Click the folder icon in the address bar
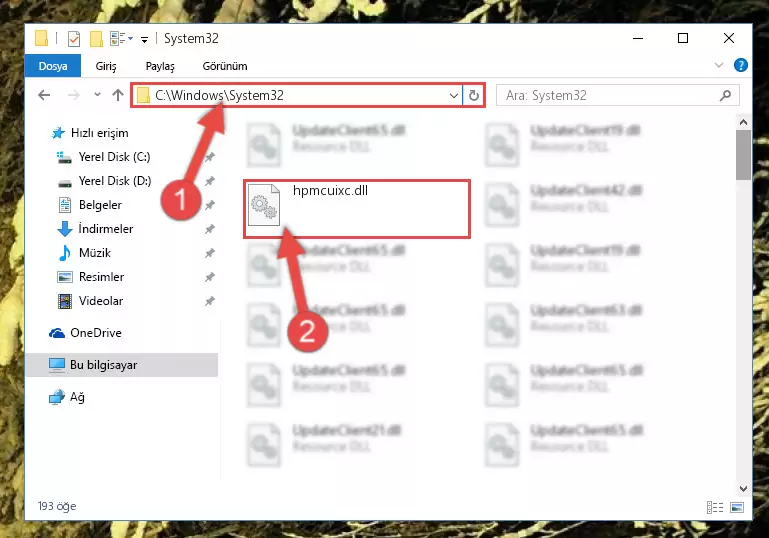The width and height of the screenshot is (769, 538). pyautogui.click(x=143, y=95)
